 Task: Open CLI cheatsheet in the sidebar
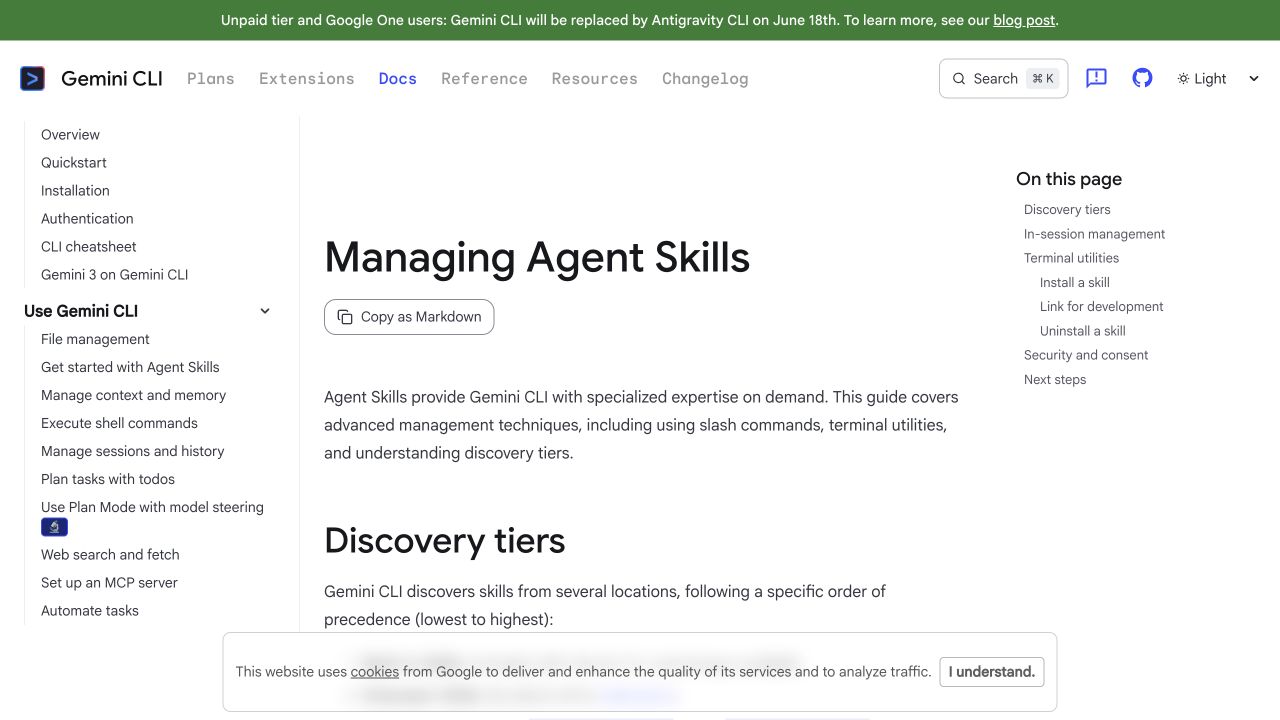click(x=89, y=247)
